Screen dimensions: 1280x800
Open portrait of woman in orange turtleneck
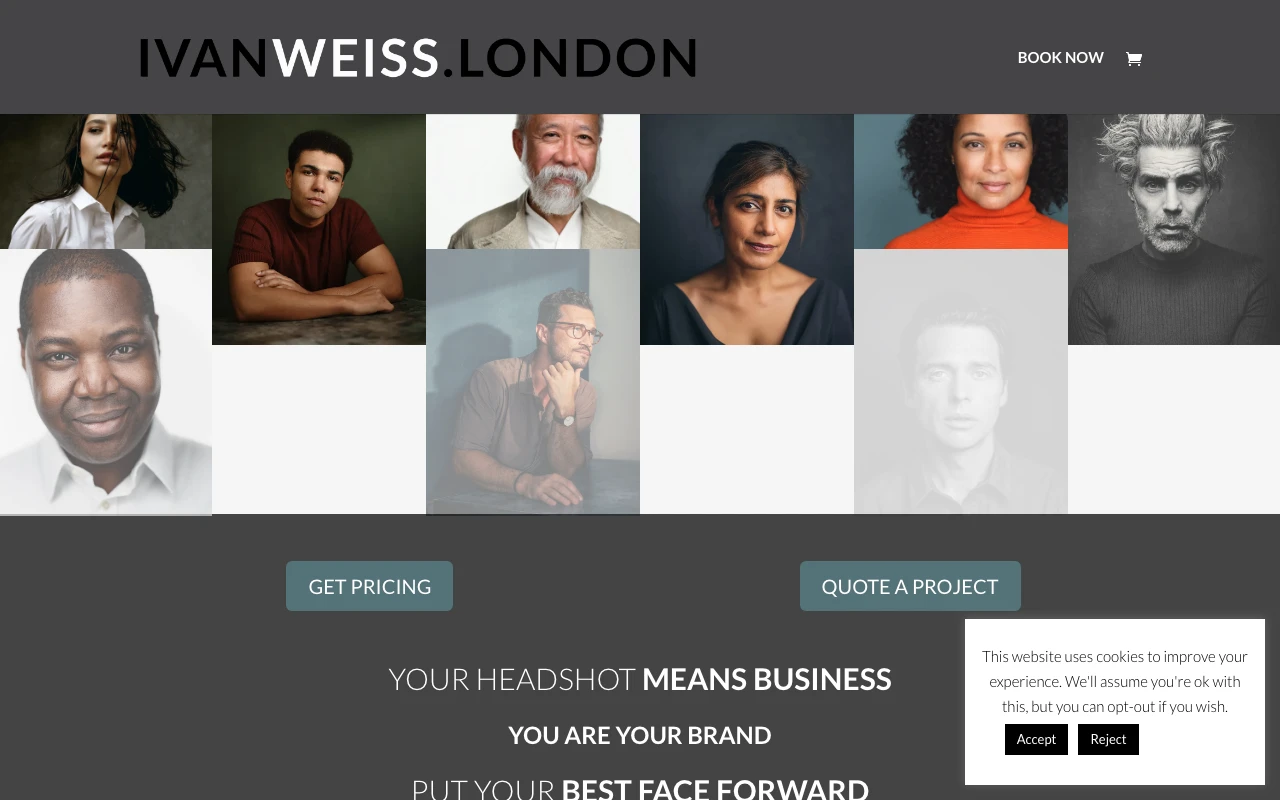click(961, 181)
